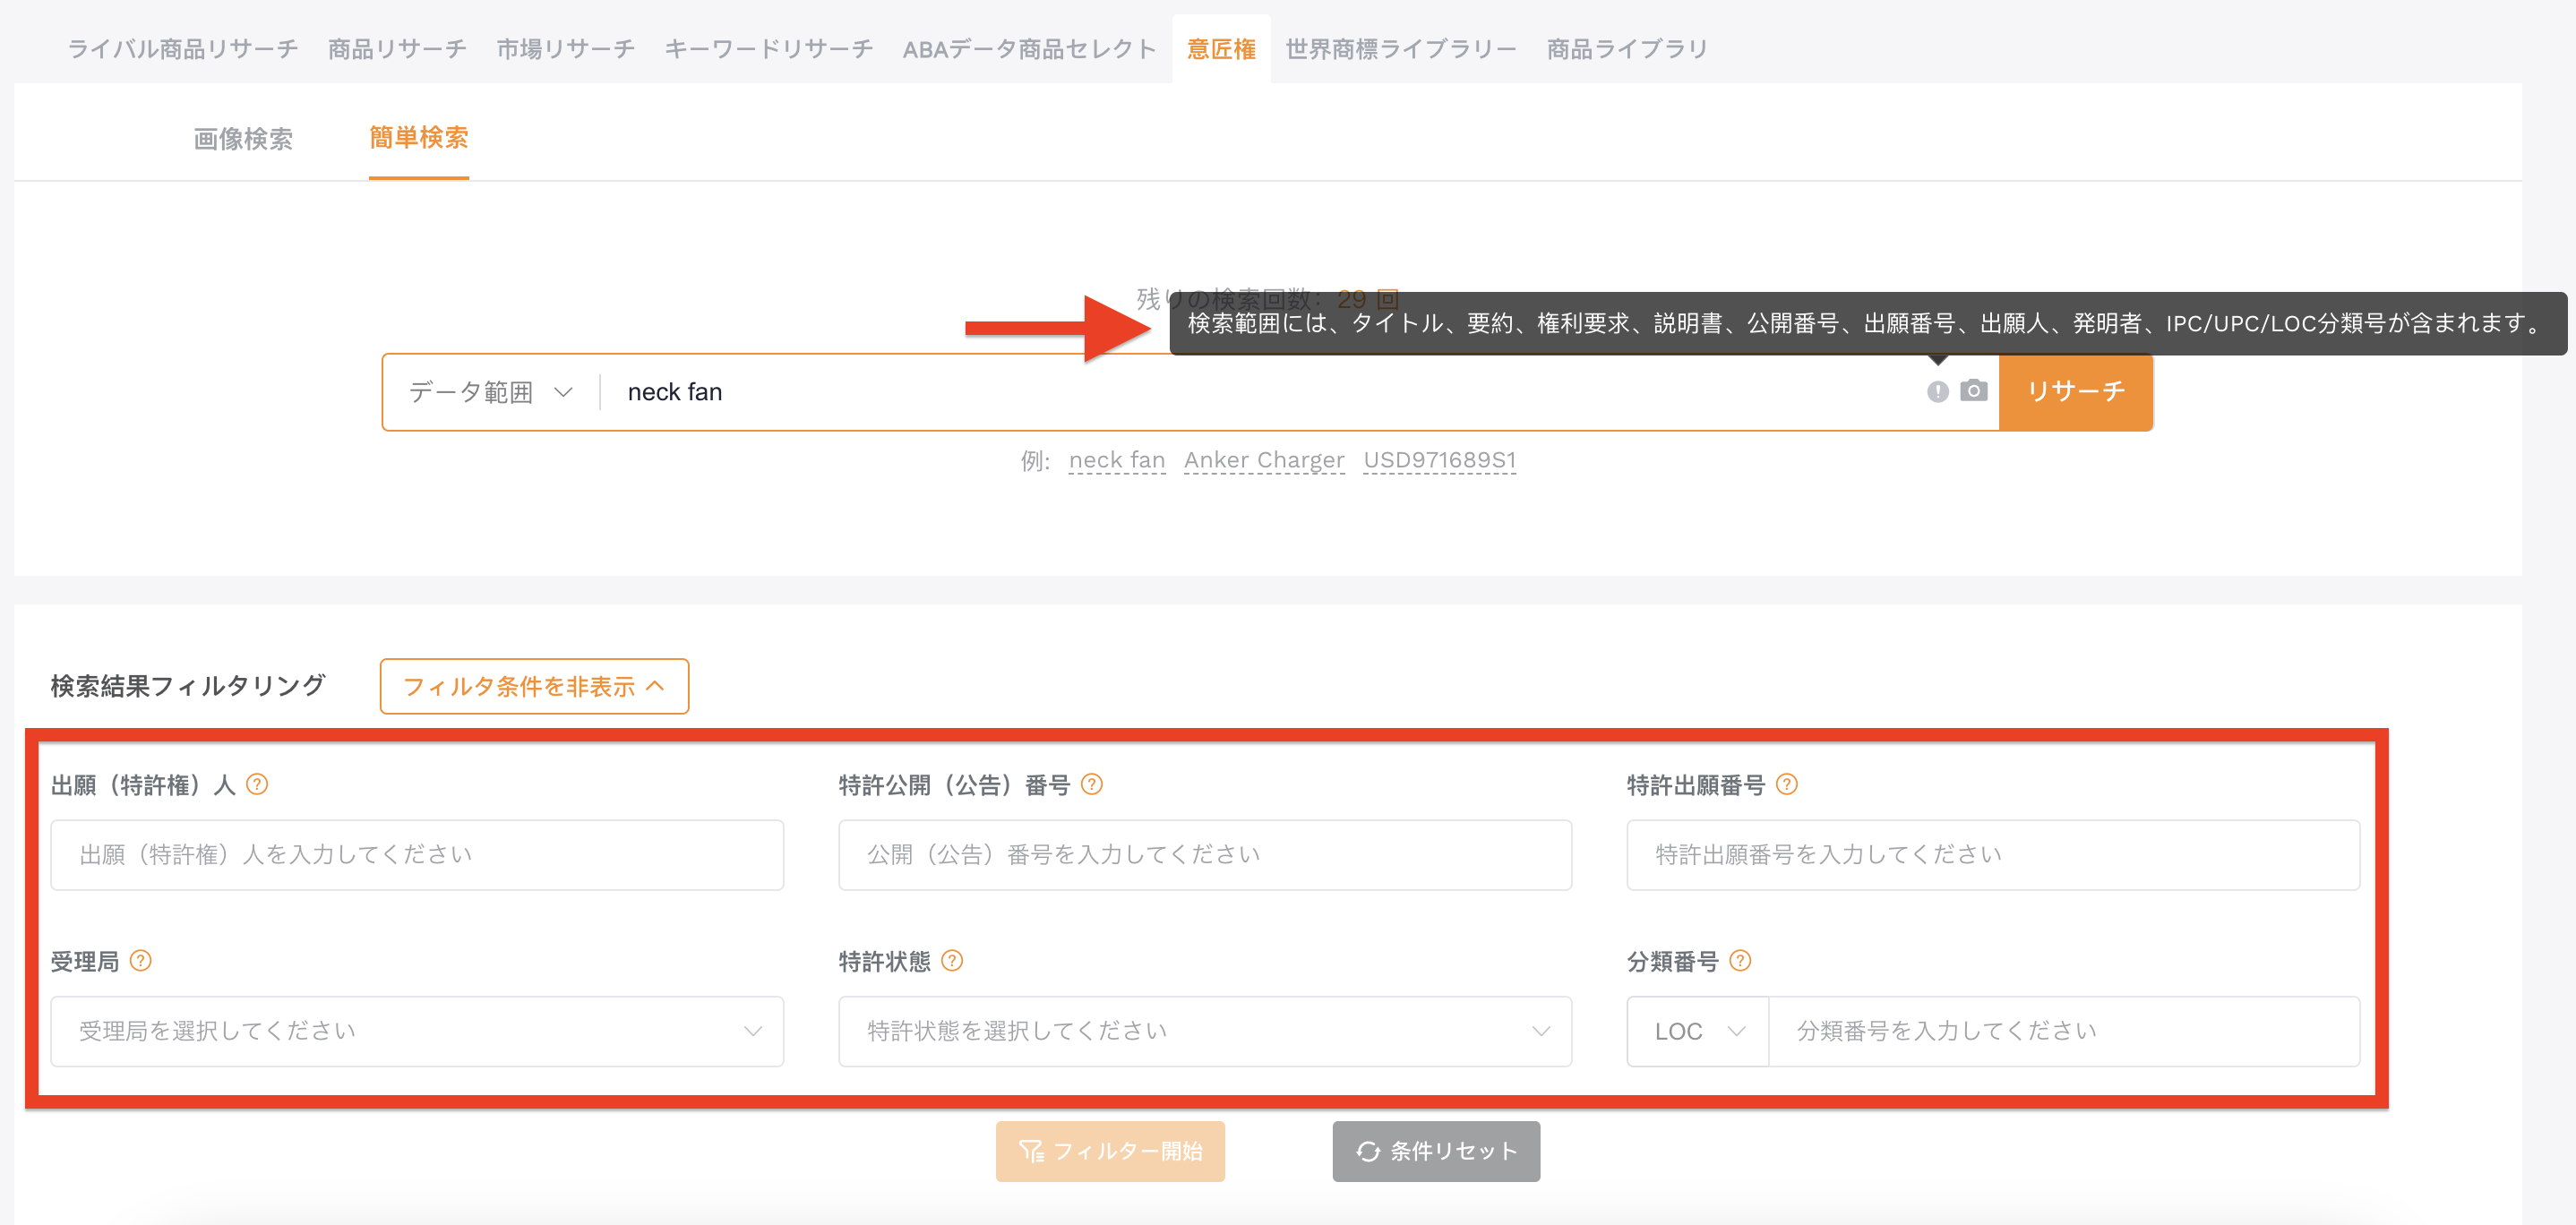The image size is (2576, 1225).
Task: Open 世界商標ライブラリー tab
Action: tap(1400, 48)
